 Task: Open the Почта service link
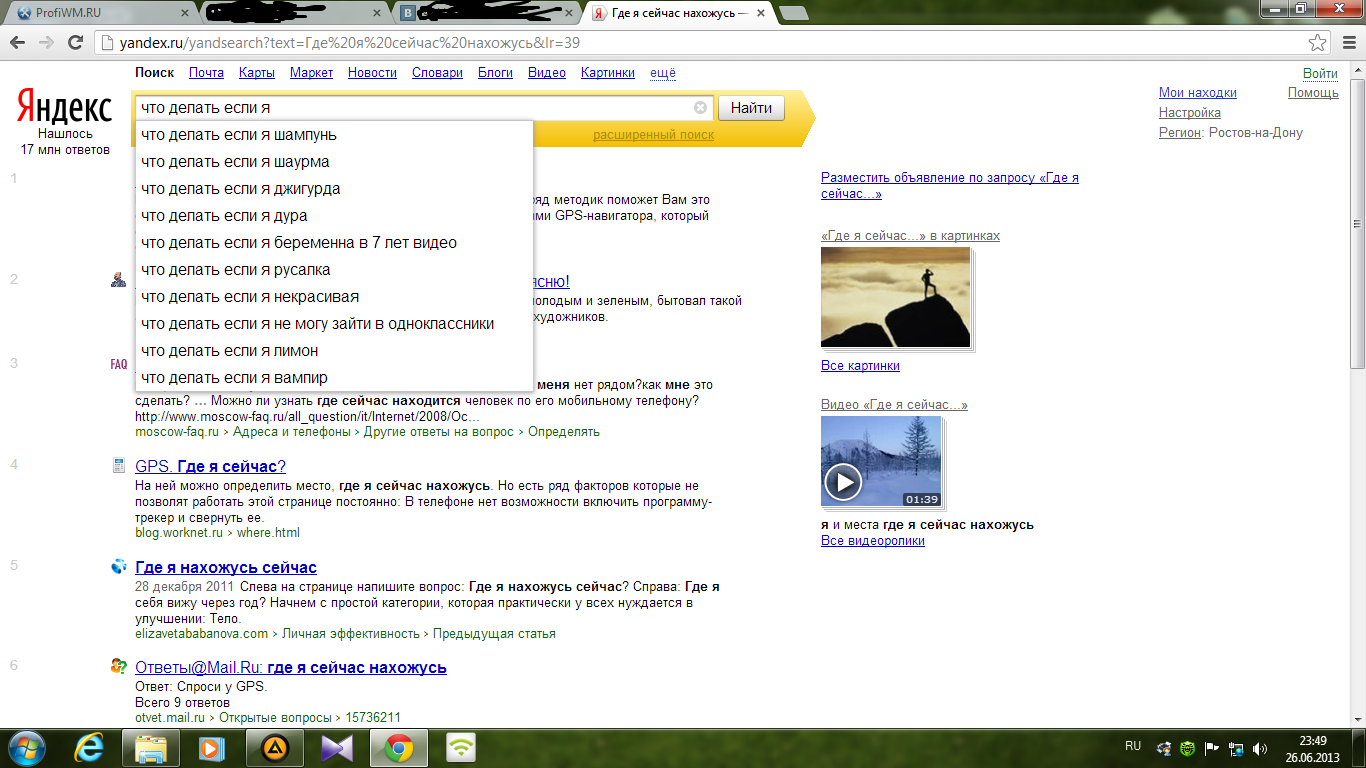206,73
